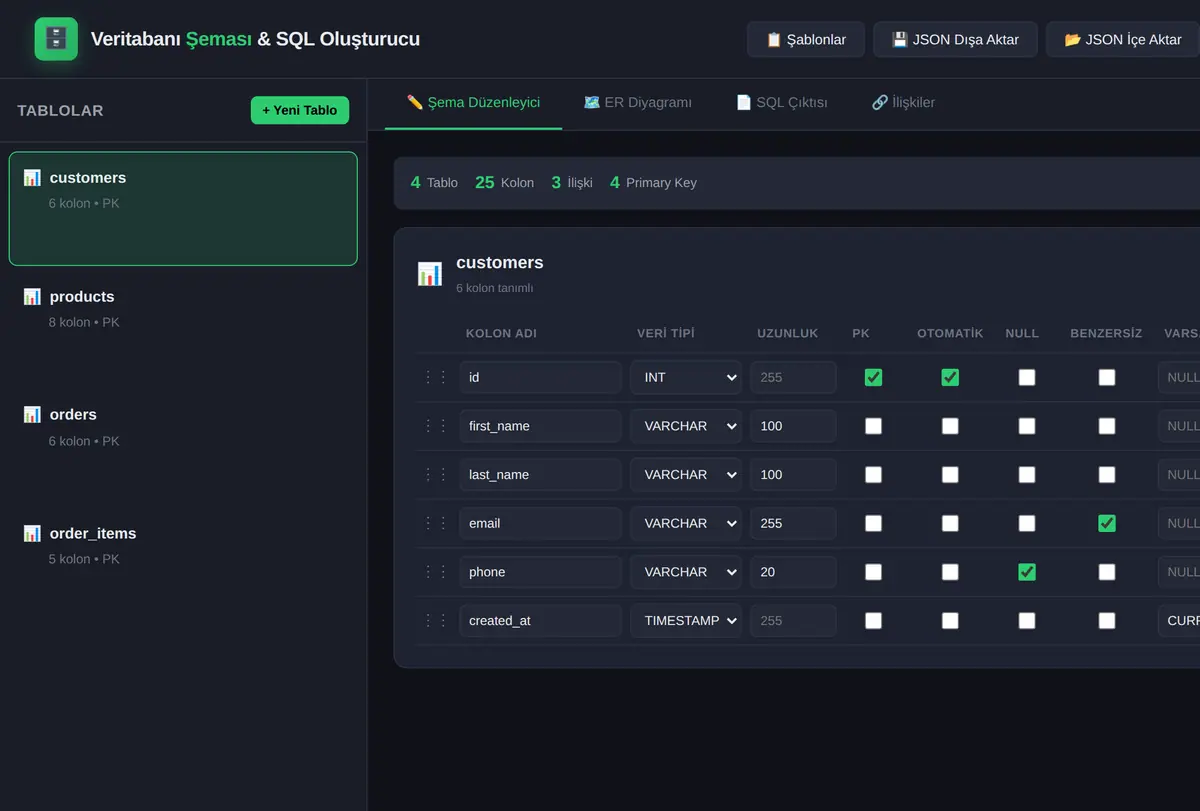Open the SQL Çıktısı tab
Viewport: 1200px width, 811px height.
782,103
